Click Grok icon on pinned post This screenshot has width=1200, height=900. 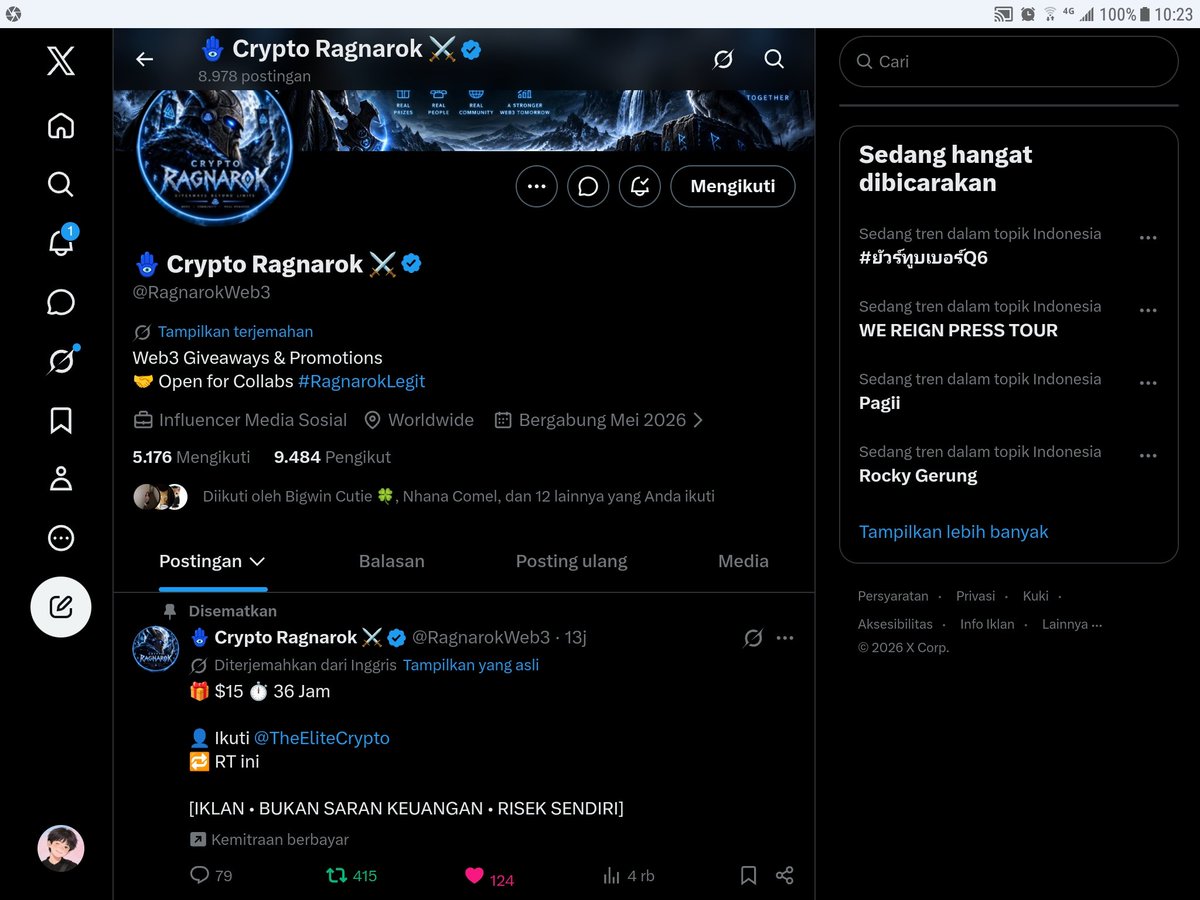754,637
